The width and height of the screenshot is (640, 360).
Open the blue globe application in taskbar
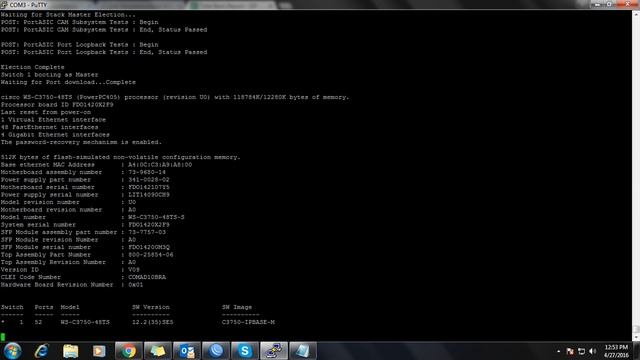216,351
